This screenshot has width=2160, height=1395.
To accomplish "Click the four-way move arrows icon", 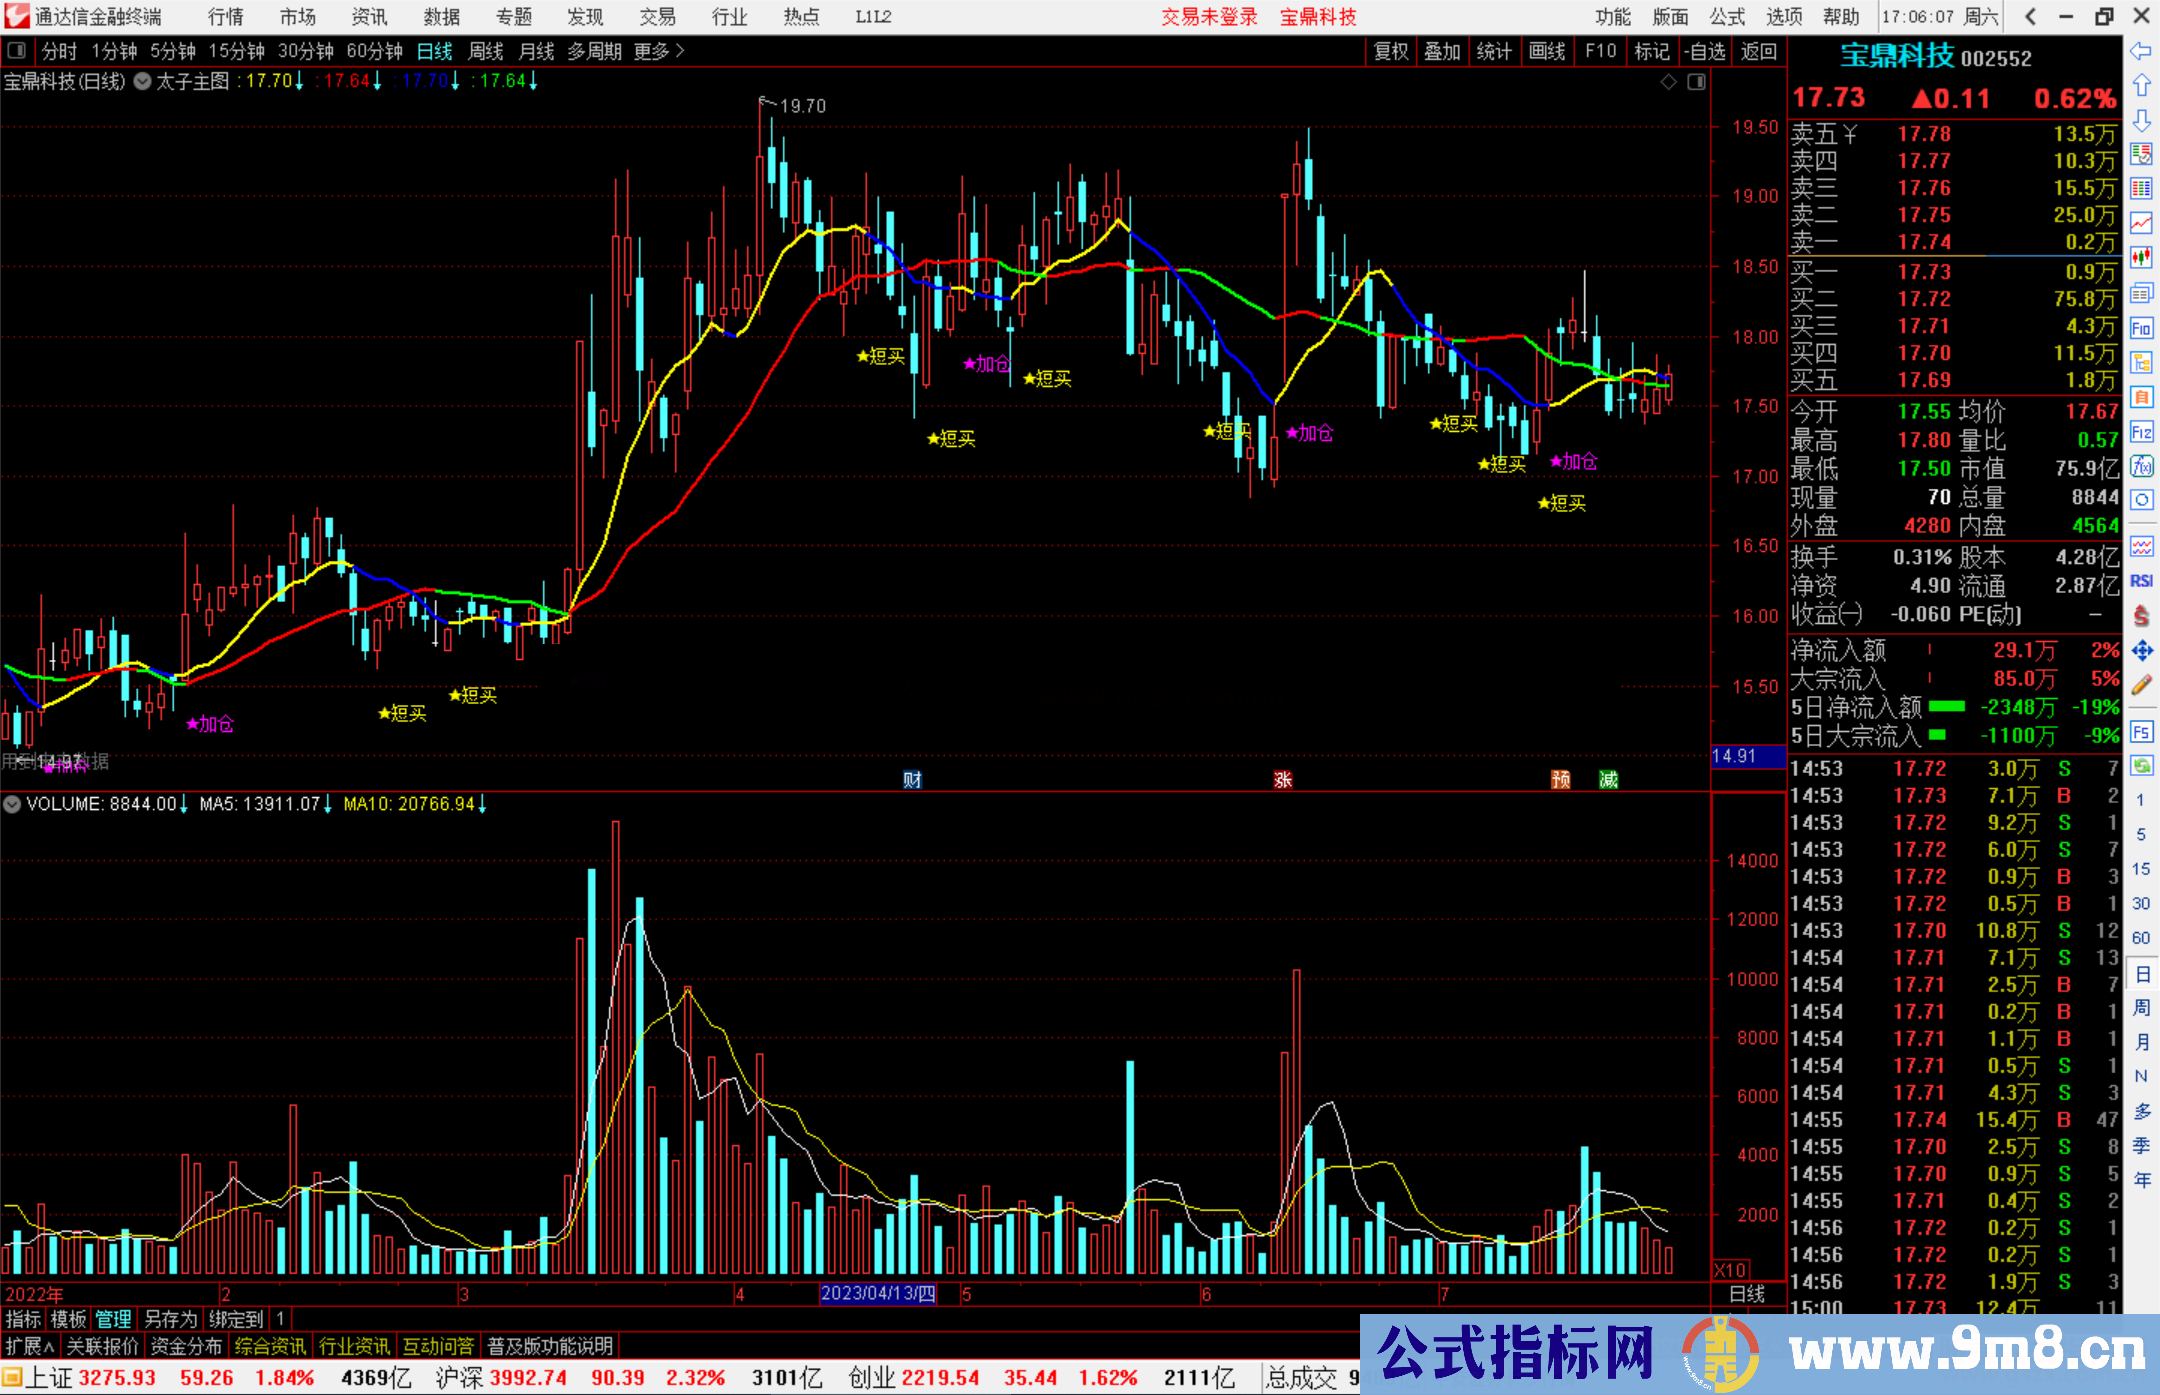I will [2141, 651].
